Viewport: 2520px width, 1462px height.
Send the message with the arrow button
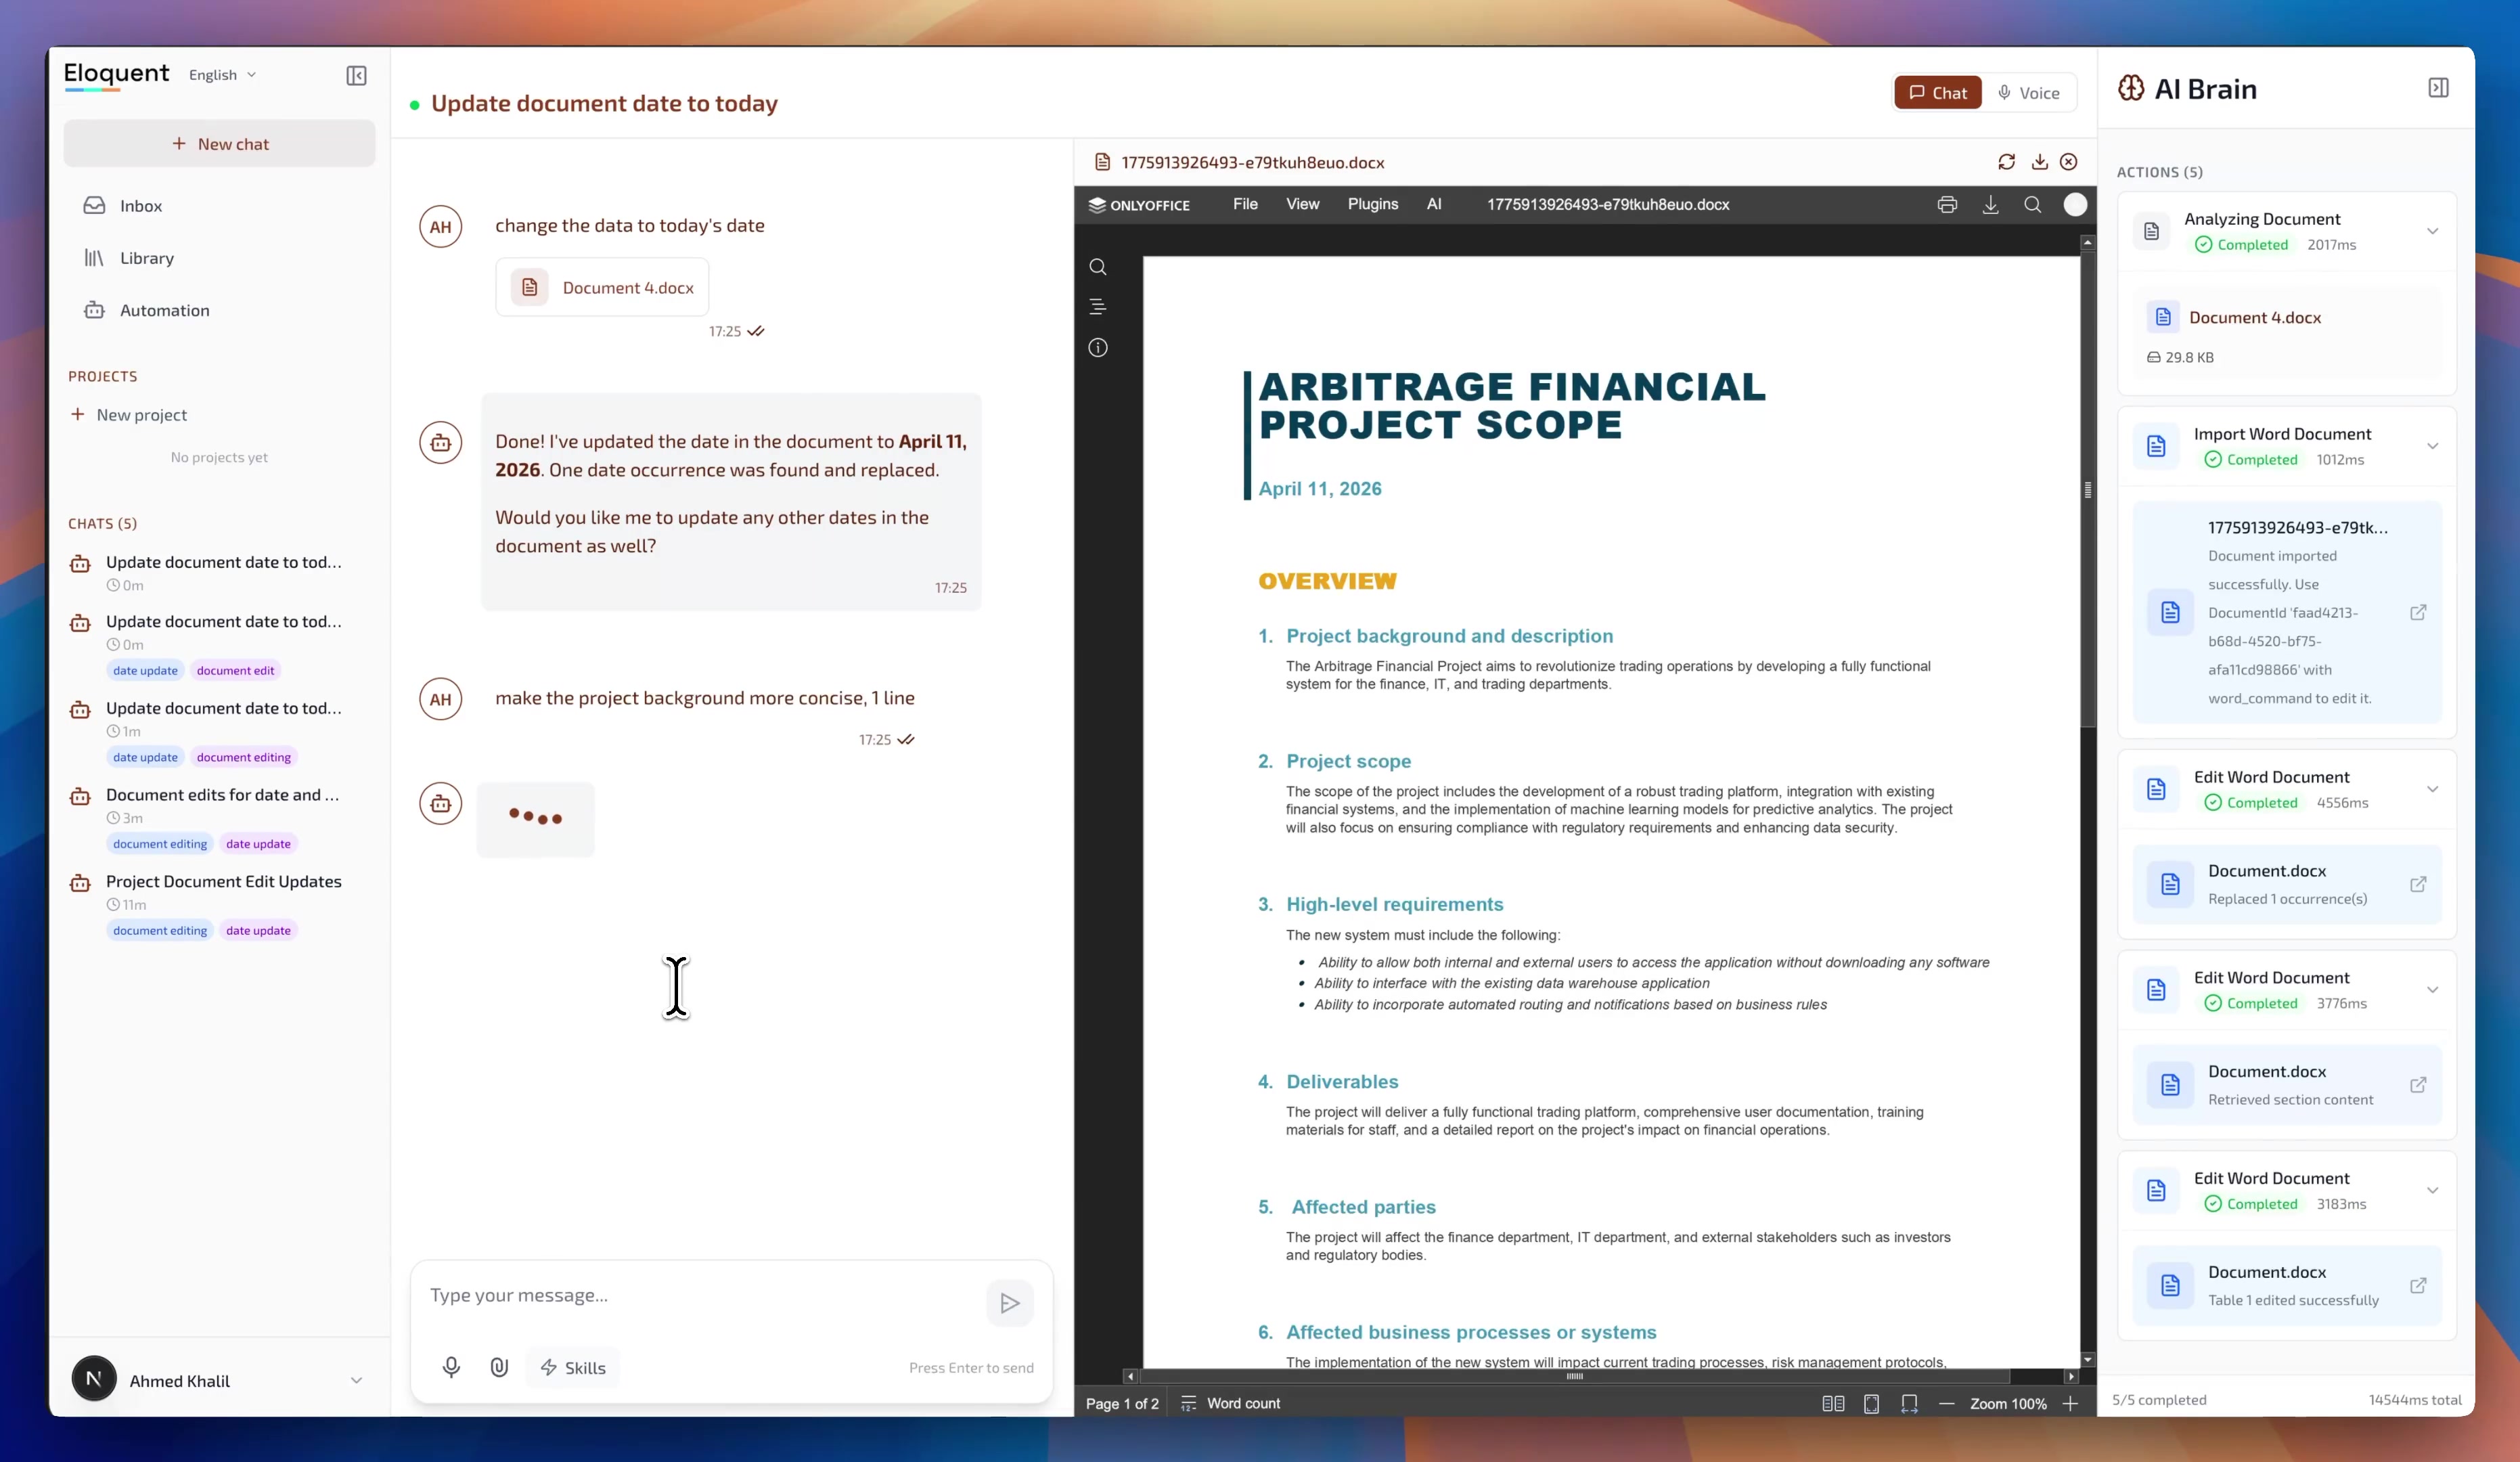1009,1303
